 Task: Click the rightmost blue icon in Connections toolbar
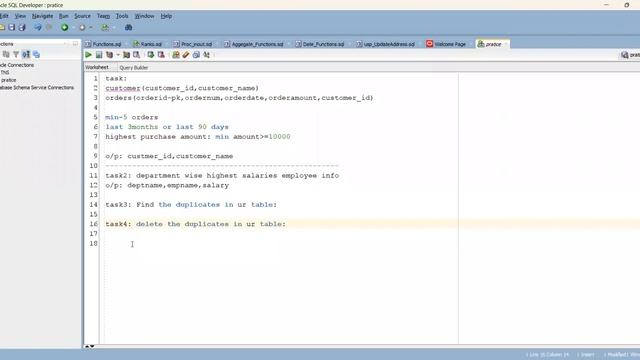pos(36,54)
